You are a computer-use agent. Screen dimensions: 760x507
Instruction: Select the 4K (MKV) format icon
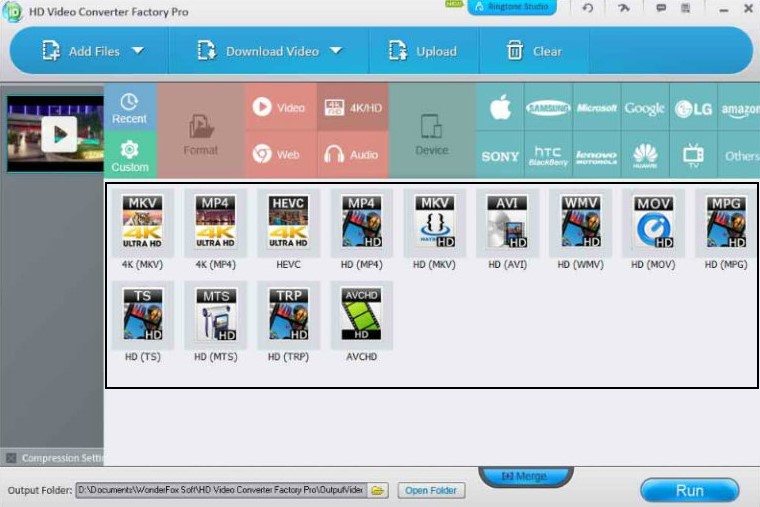pyautogui.click(x=142, y=222)
